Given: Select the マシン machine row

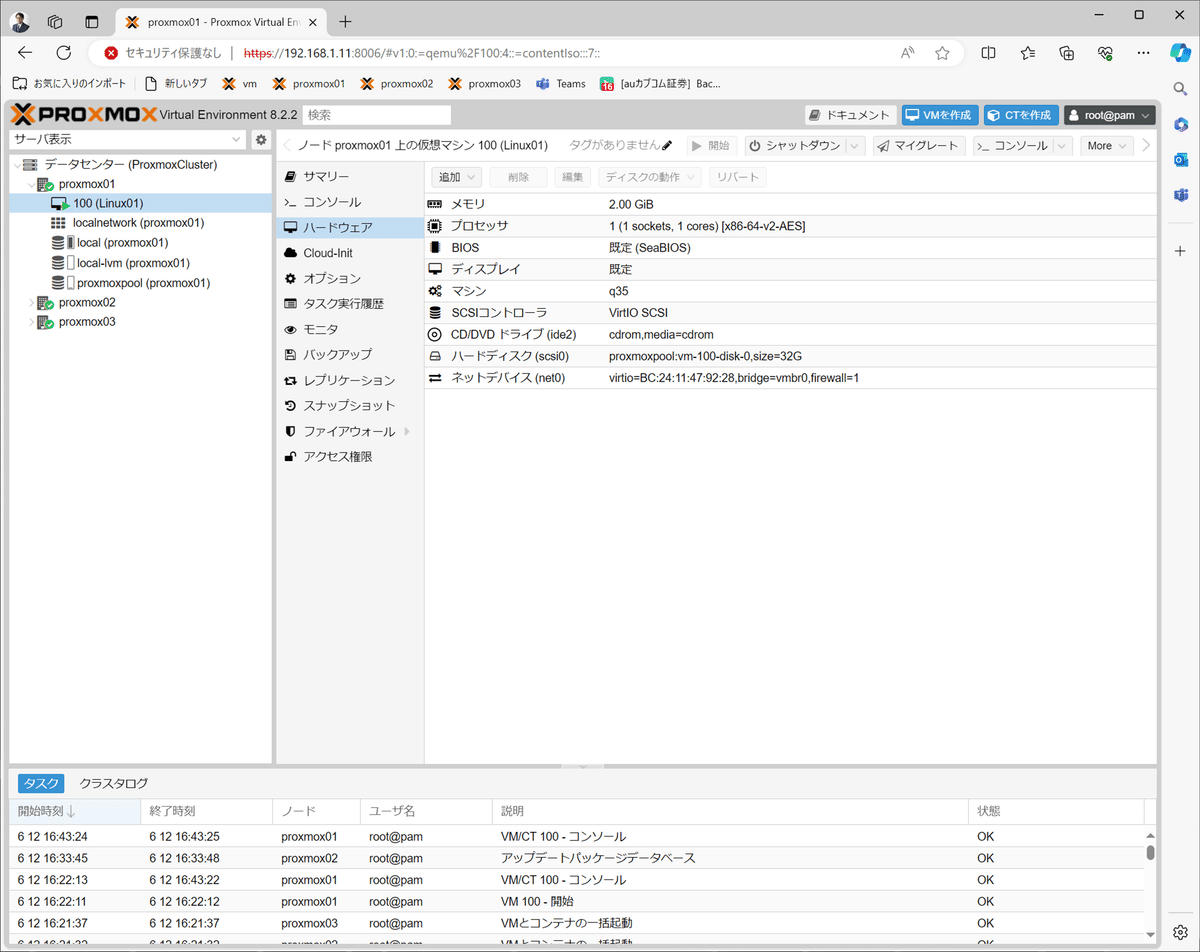Looking at the screenshot, I should (x=790, y=291).
